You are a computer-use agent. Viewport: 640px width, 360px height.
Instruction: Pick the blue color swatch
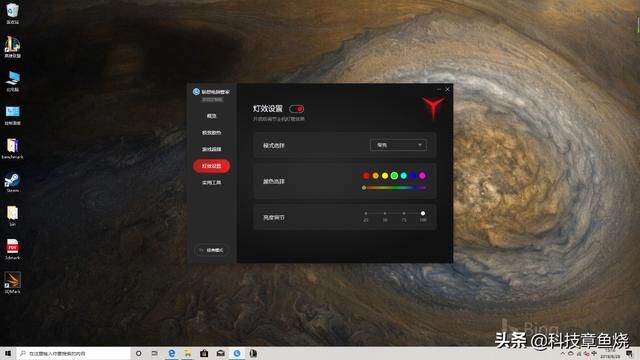point(413,176)
